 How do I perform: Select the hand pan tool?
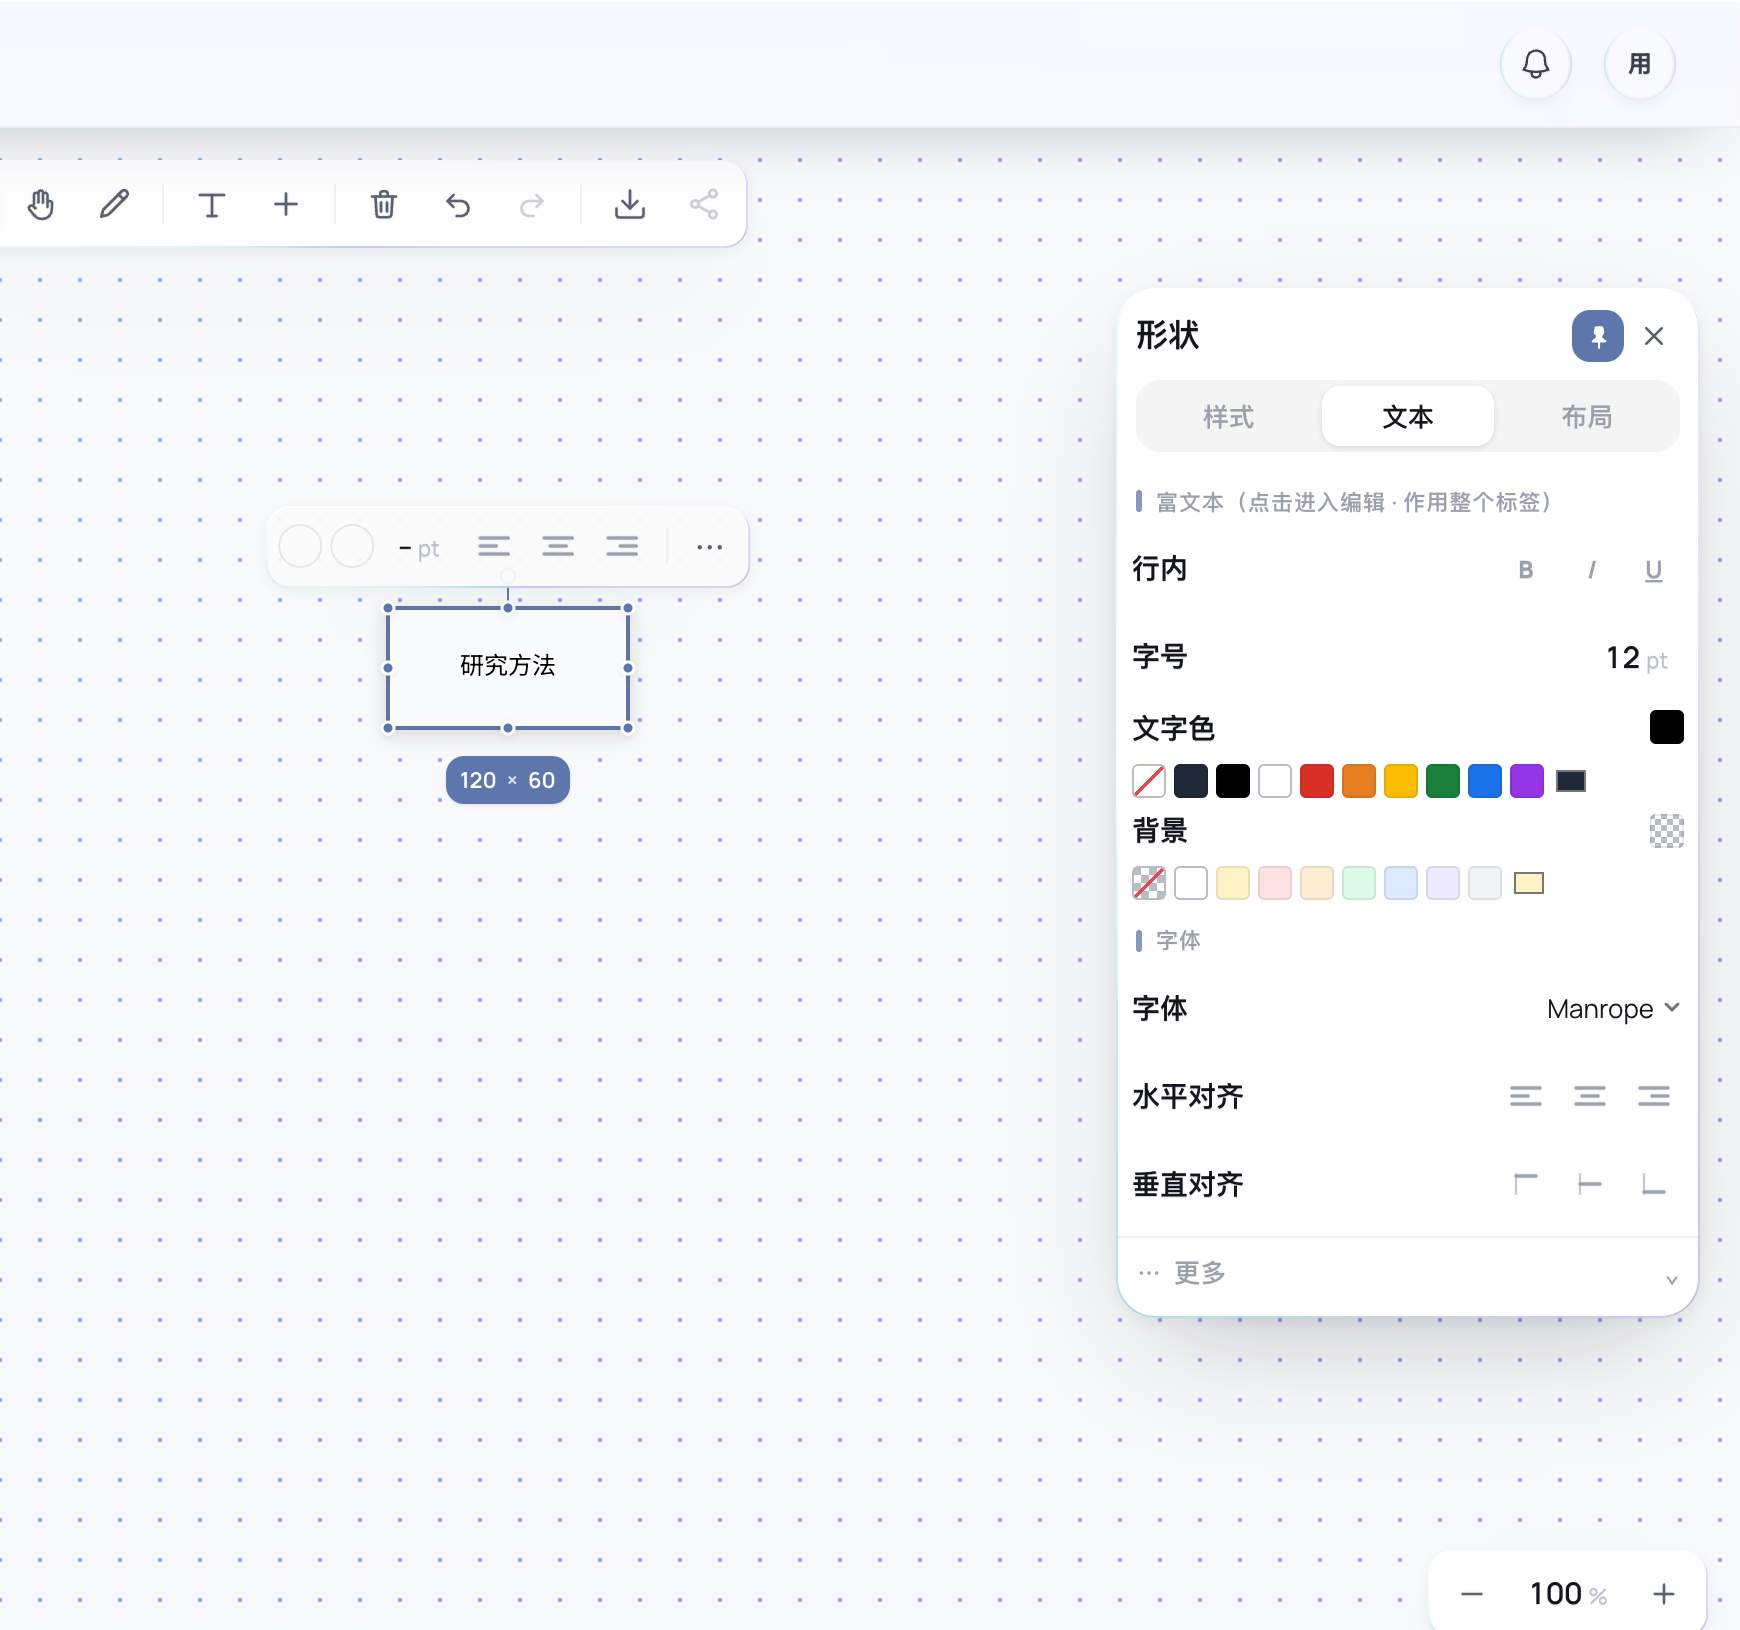[x=40, y=205]
